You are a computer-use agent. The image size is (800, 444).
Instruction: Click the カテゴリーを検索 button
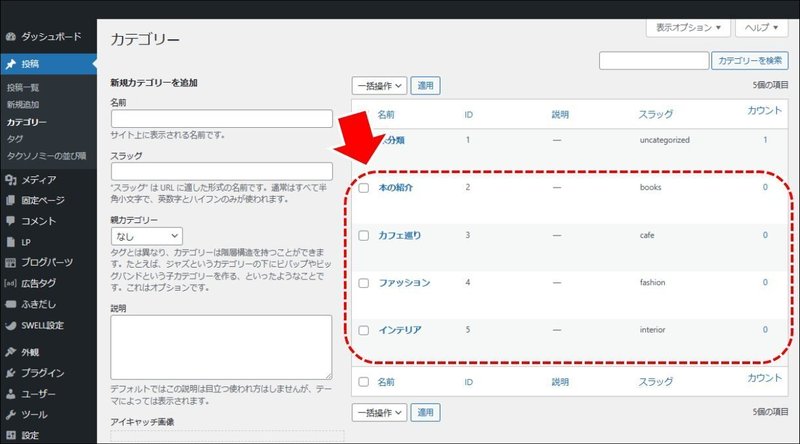click(x=750, y=61)
